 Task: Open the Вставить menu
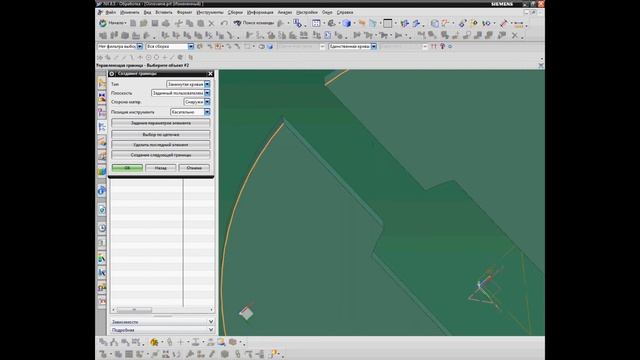(x=164, y=13)
